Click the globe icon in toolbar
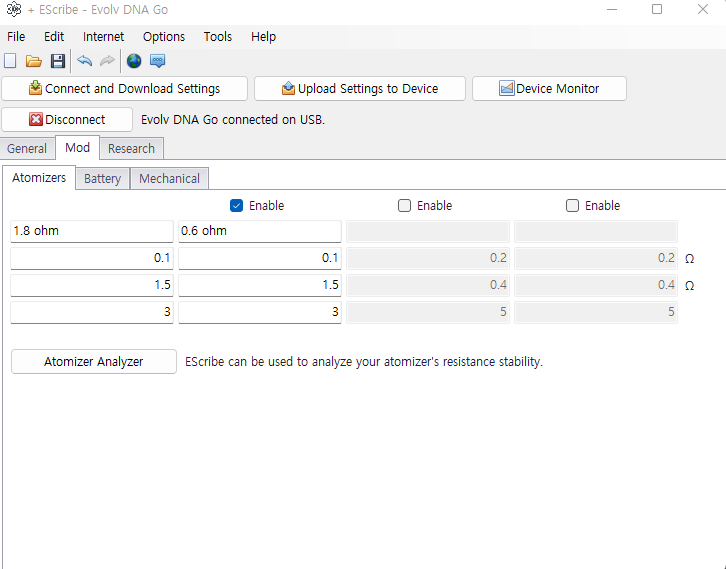726x569 pixels. tap(134, 61)
